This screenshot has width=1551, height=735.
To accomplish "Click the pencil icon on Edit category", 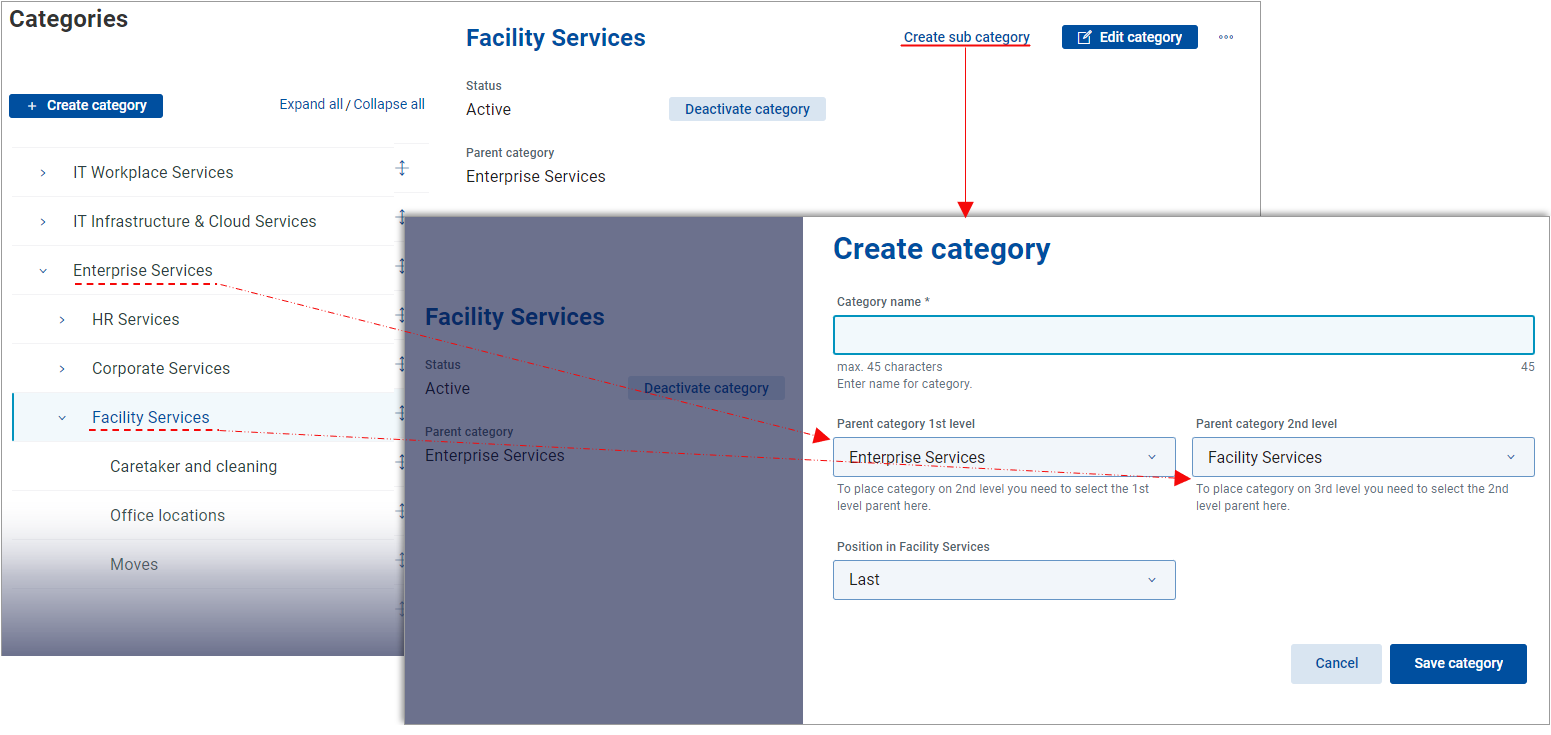I will click(x=1084, y=38).
